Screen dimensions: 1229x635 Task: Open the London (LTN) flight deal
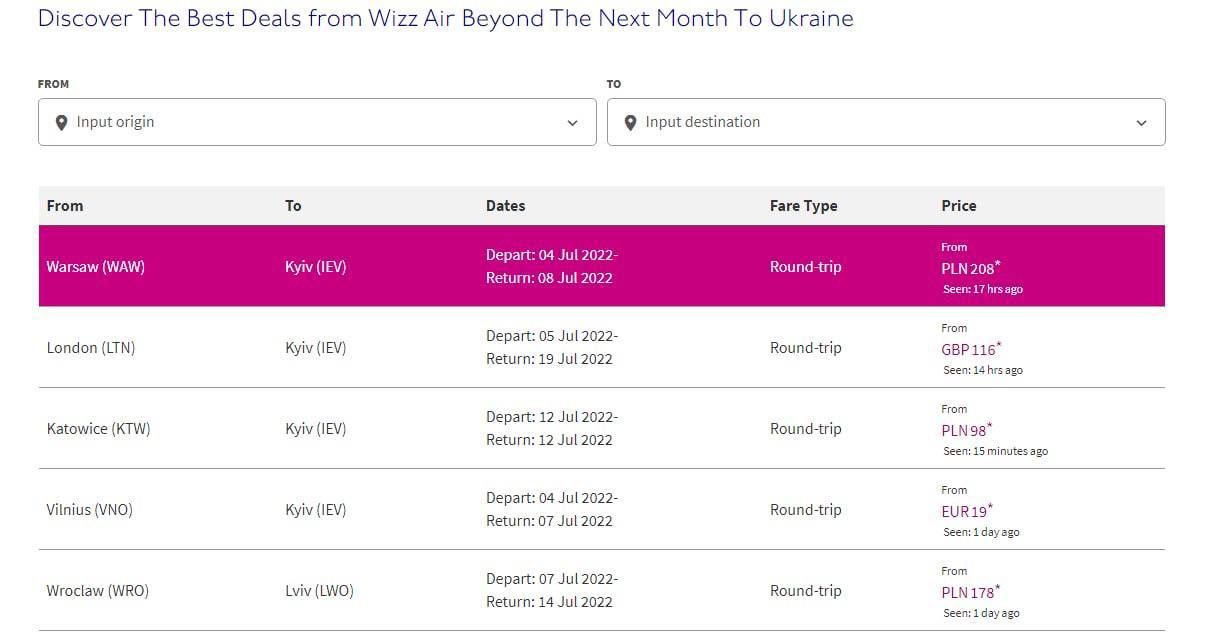[602, 347]
